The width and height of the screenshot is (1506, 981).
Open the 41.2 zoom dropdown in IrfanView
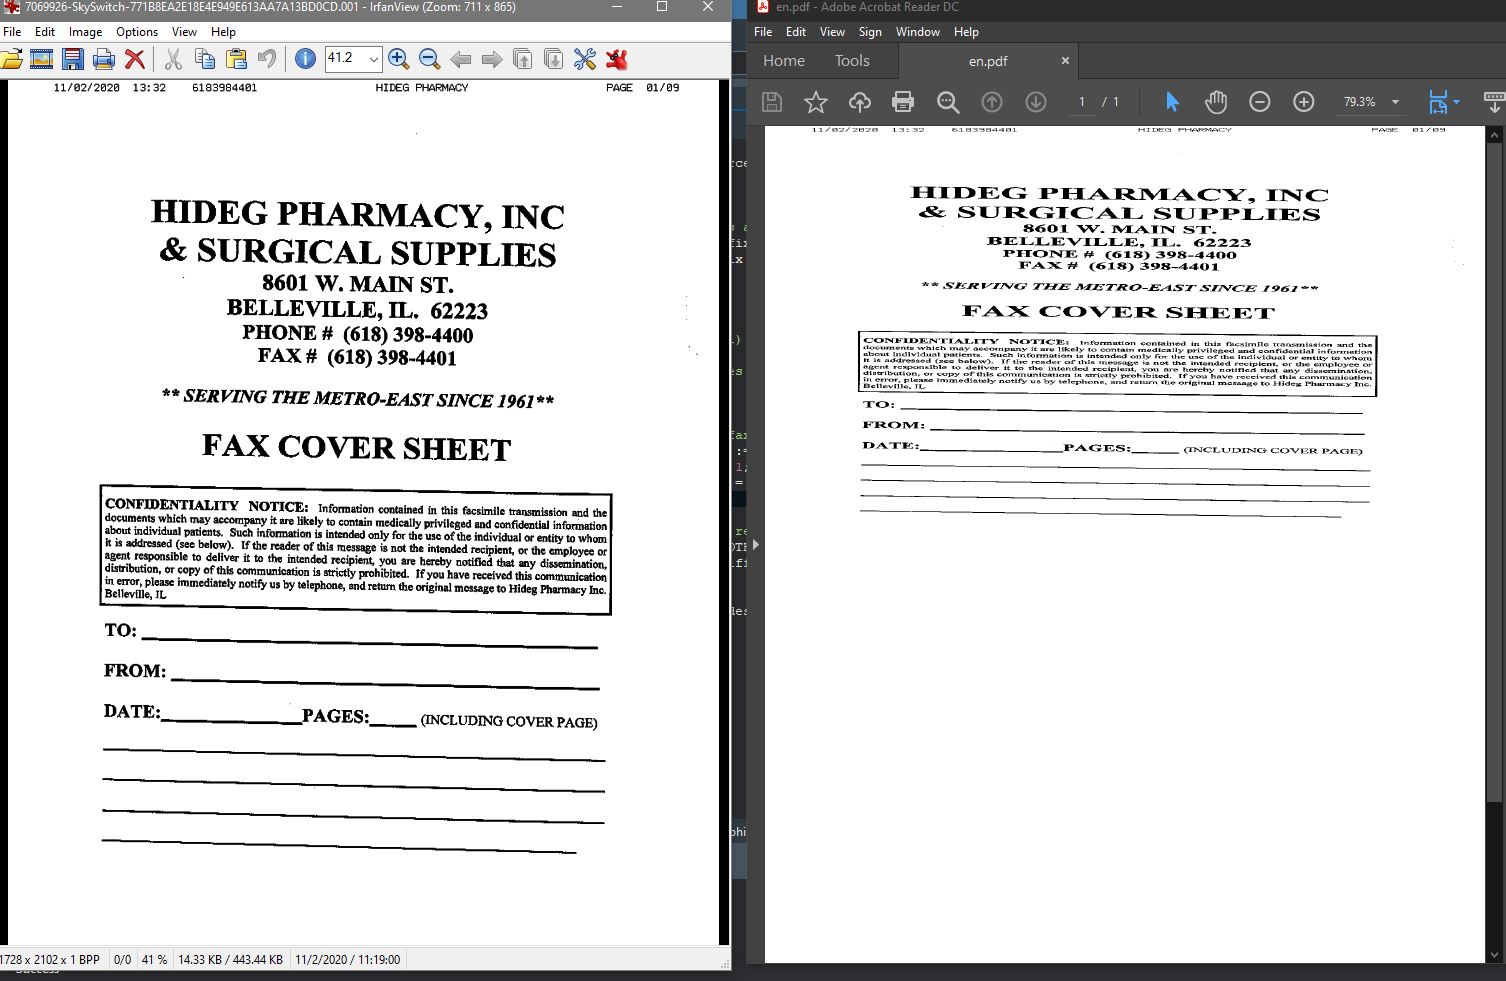click(374, 59)
